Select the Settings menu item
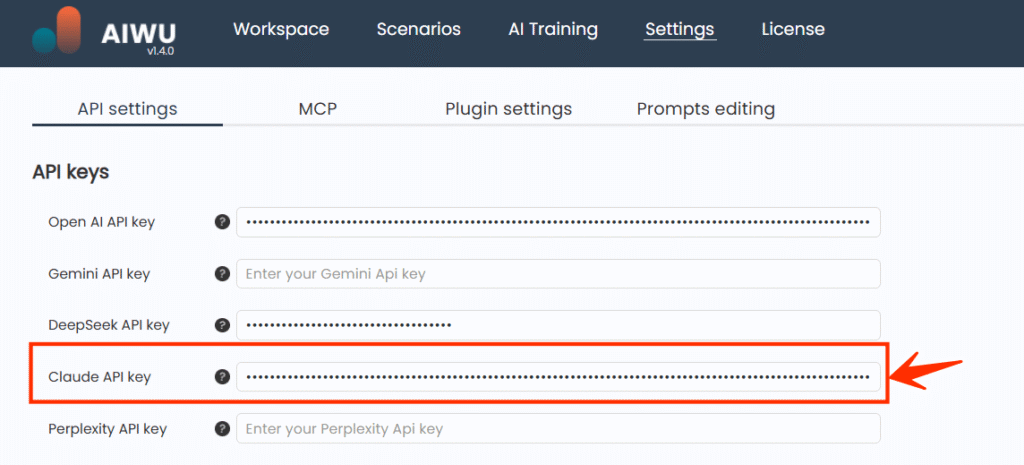This screenshot has height=465, width=1024. tap(680, 29)
